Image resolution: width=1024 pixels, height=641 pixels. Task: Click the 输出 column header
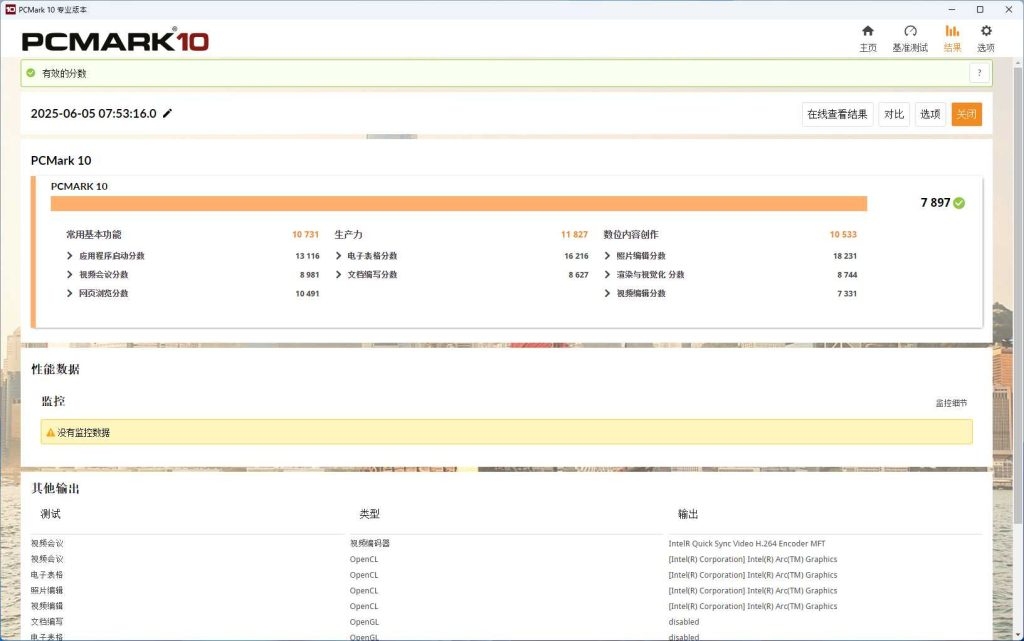[688, 514]
